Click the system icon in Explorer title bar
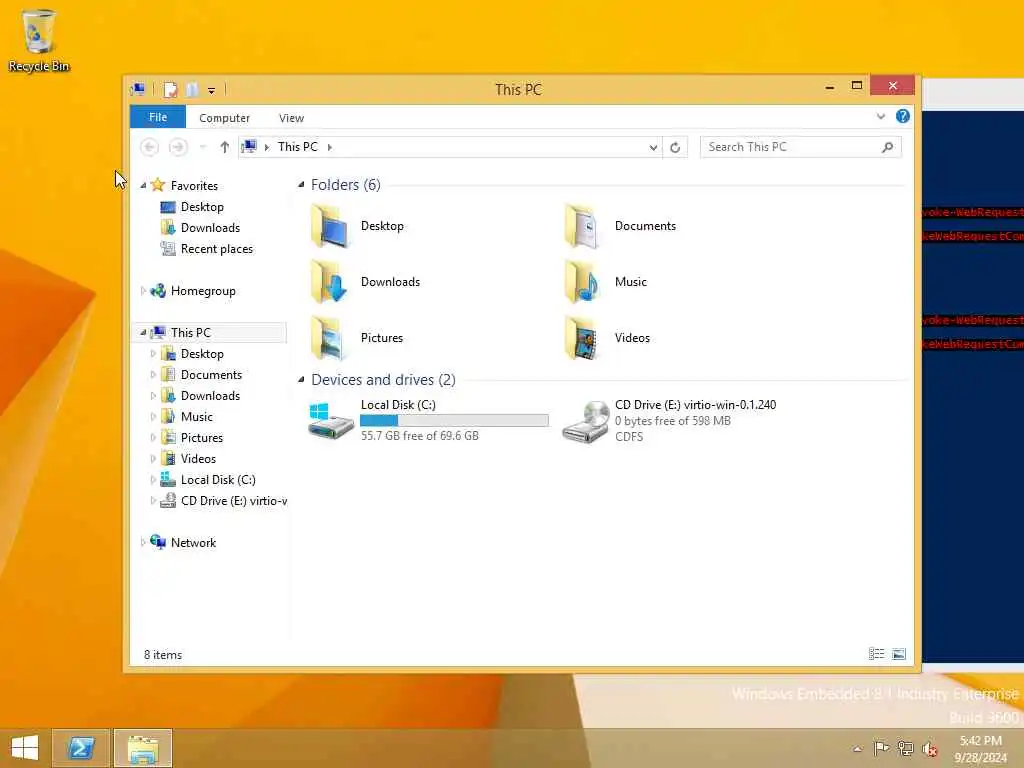 pos(138,89)
